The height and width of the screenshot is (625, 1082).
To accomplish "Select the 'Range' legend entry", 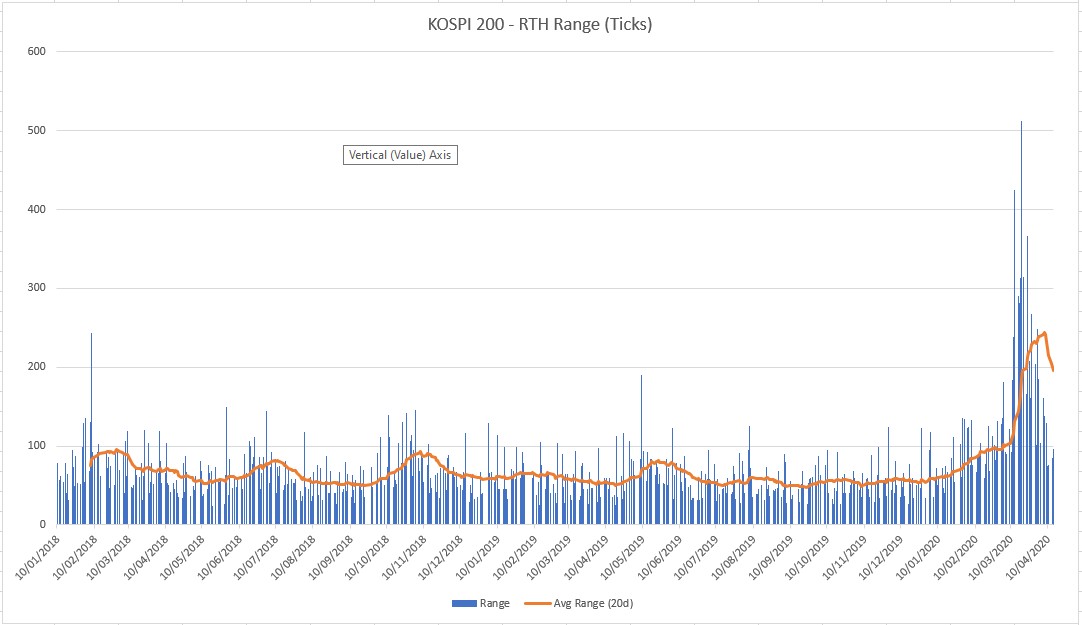I will coord(481,603).
